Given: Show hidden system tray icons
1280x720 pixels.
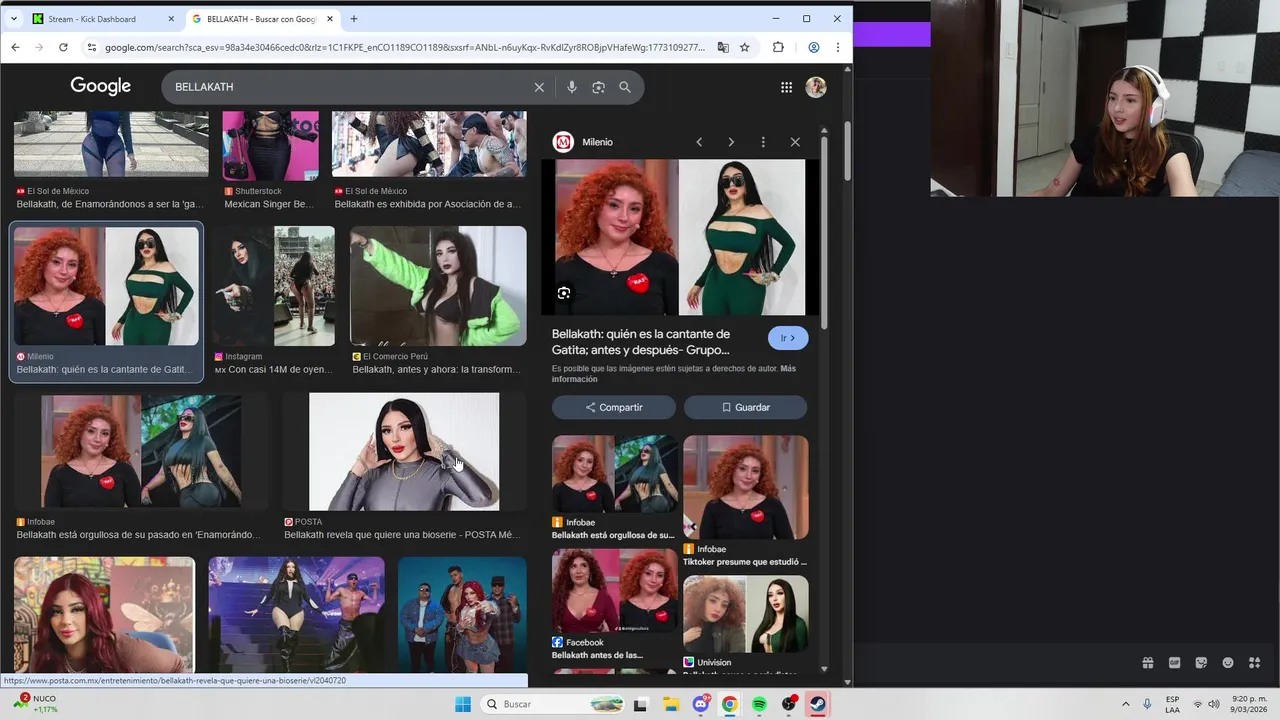Looking at the screenshot, I should point(1125,704).
